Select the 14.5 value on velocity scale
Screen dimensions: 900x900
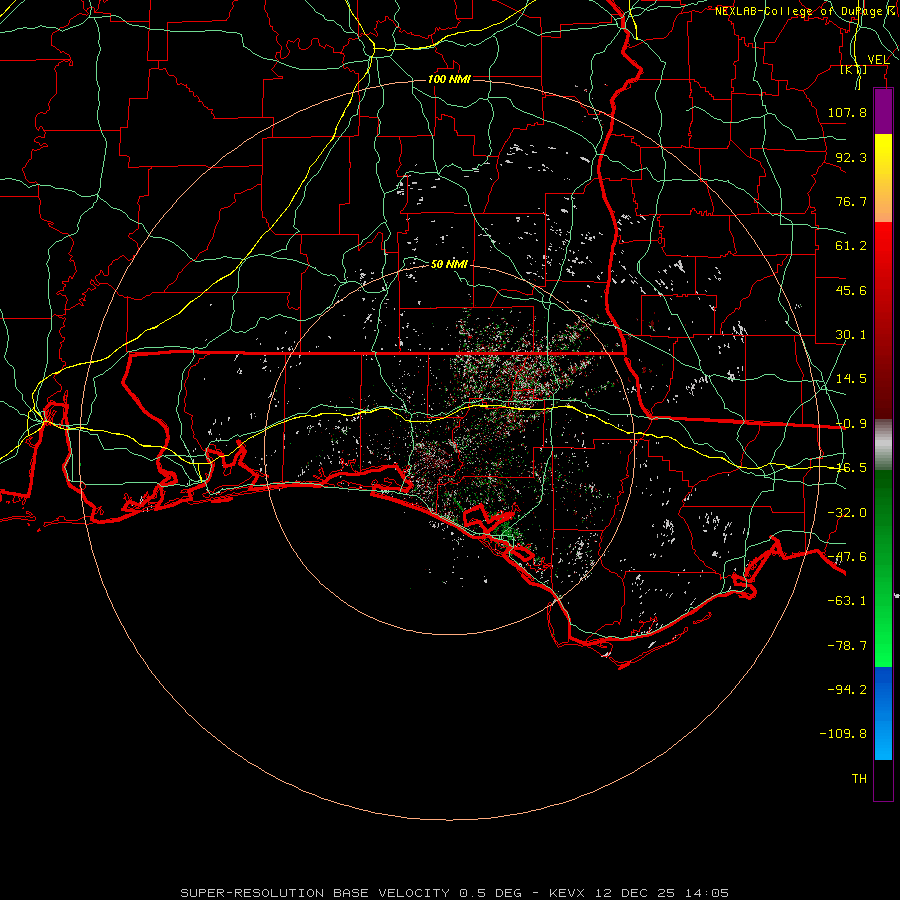pos(851,379)
